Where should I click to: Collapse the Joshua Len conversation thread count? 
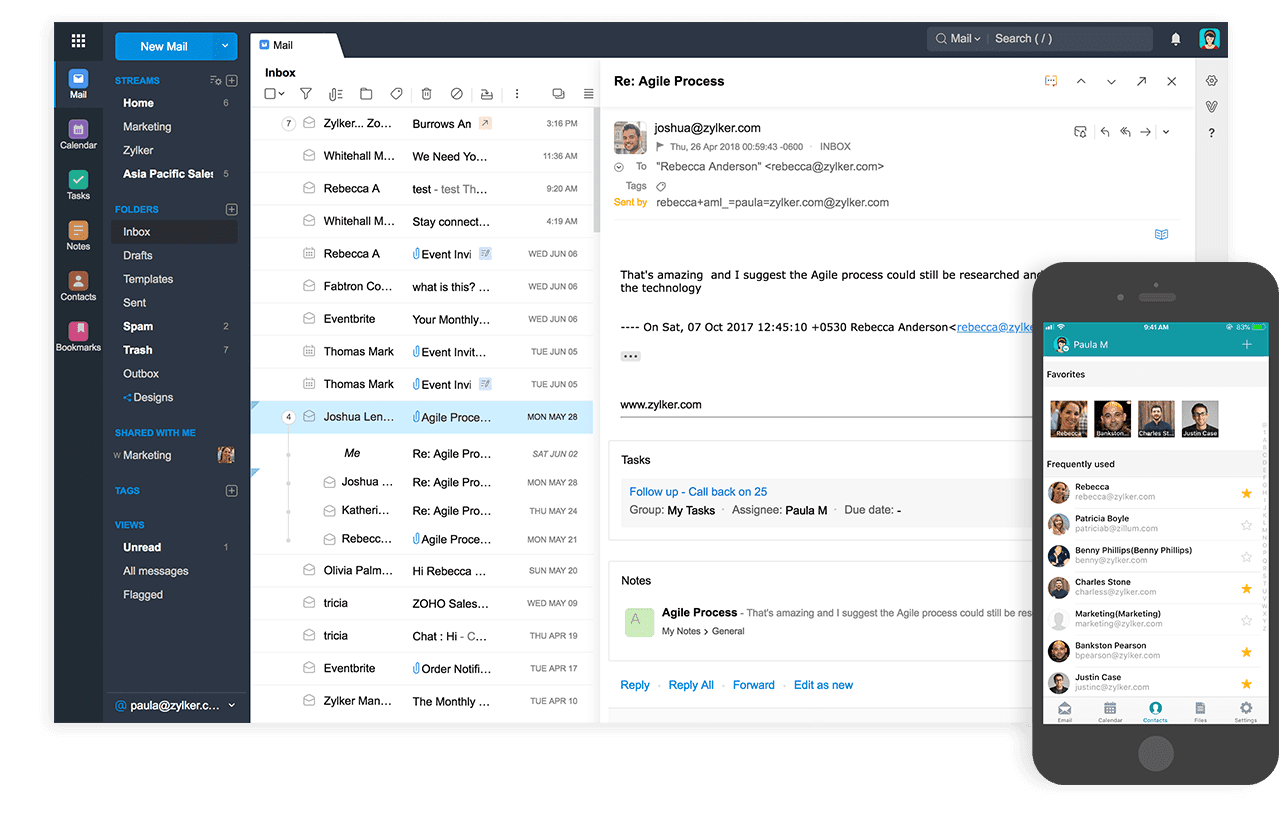pos(288,417)
